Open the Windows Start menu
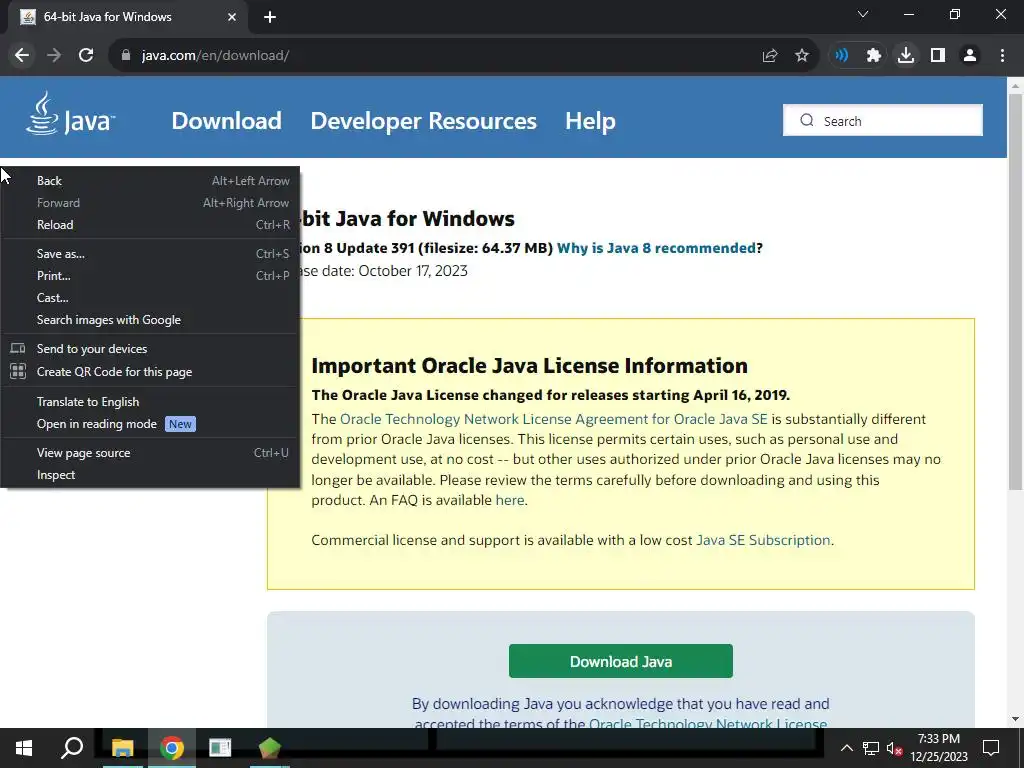The width and height of the screenshot is (1024, 768). pos(24,748)
